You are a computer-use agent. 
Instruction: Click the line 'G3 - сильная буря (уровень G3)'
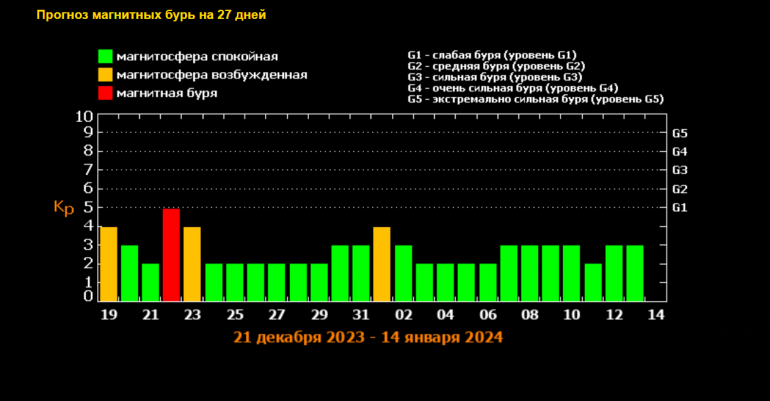pyautogui.click(x=495, y=77)
